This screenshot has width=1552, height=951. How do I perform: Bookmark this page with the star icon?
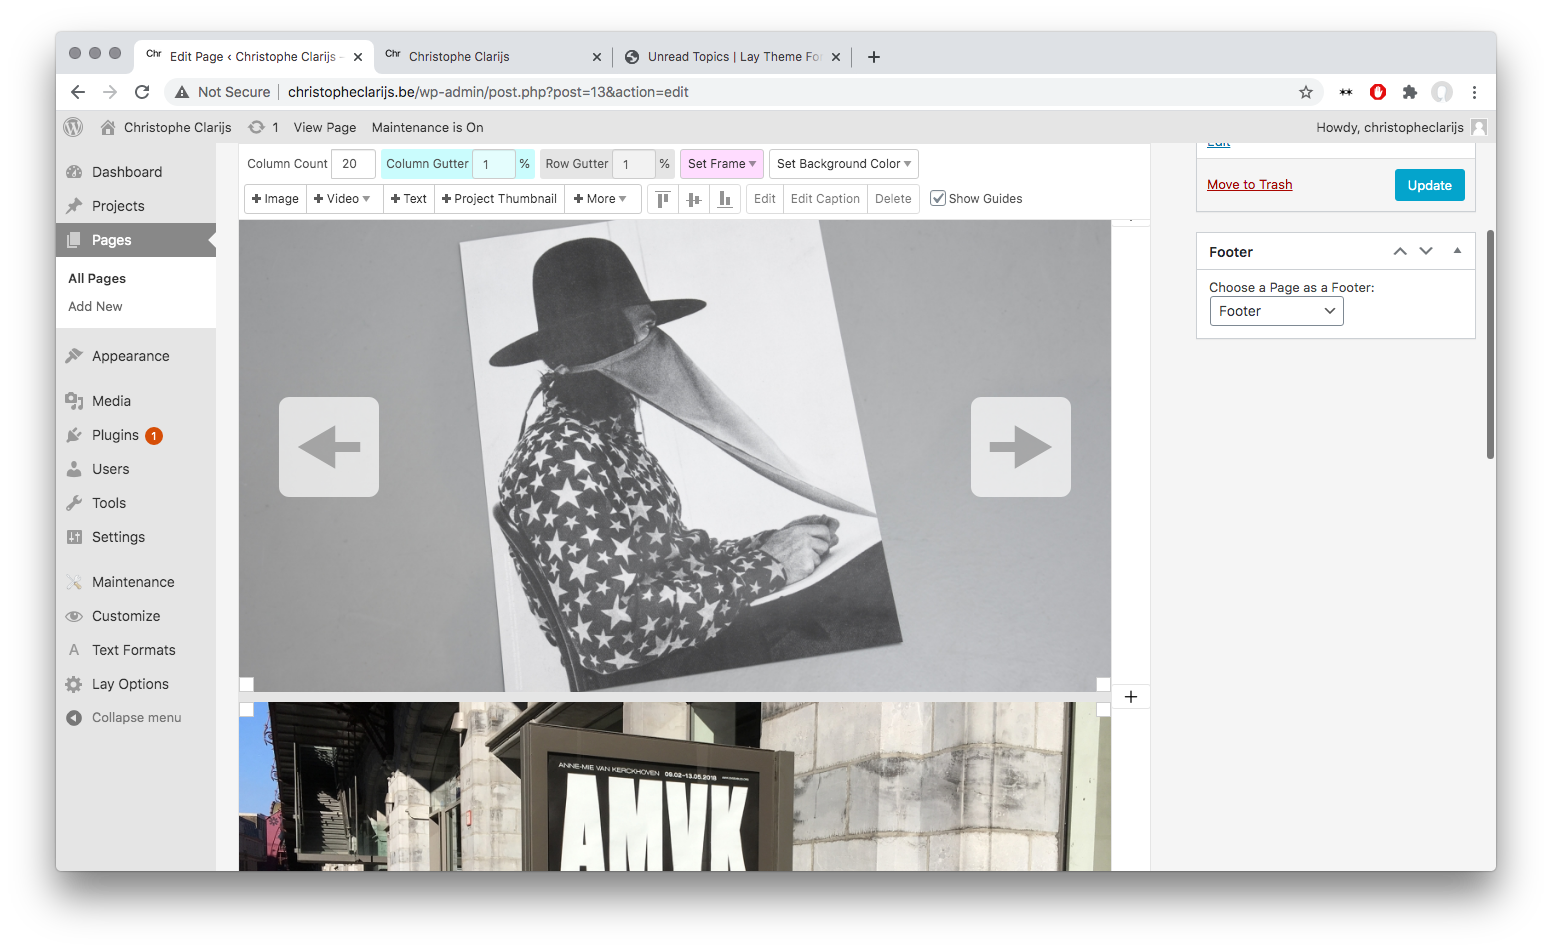pos(1305,92)
